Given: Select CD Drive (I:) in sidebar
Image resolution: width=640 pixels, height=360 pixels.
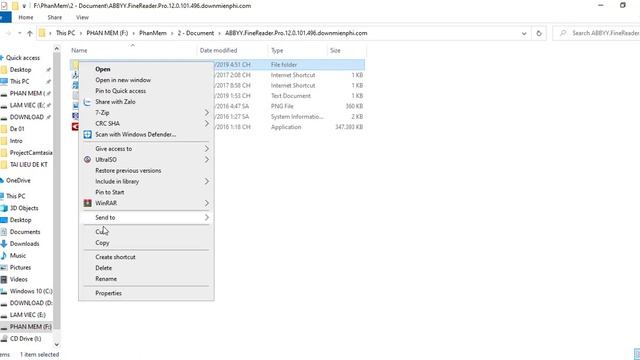Looking at the screenshot, I should point(25,338).
